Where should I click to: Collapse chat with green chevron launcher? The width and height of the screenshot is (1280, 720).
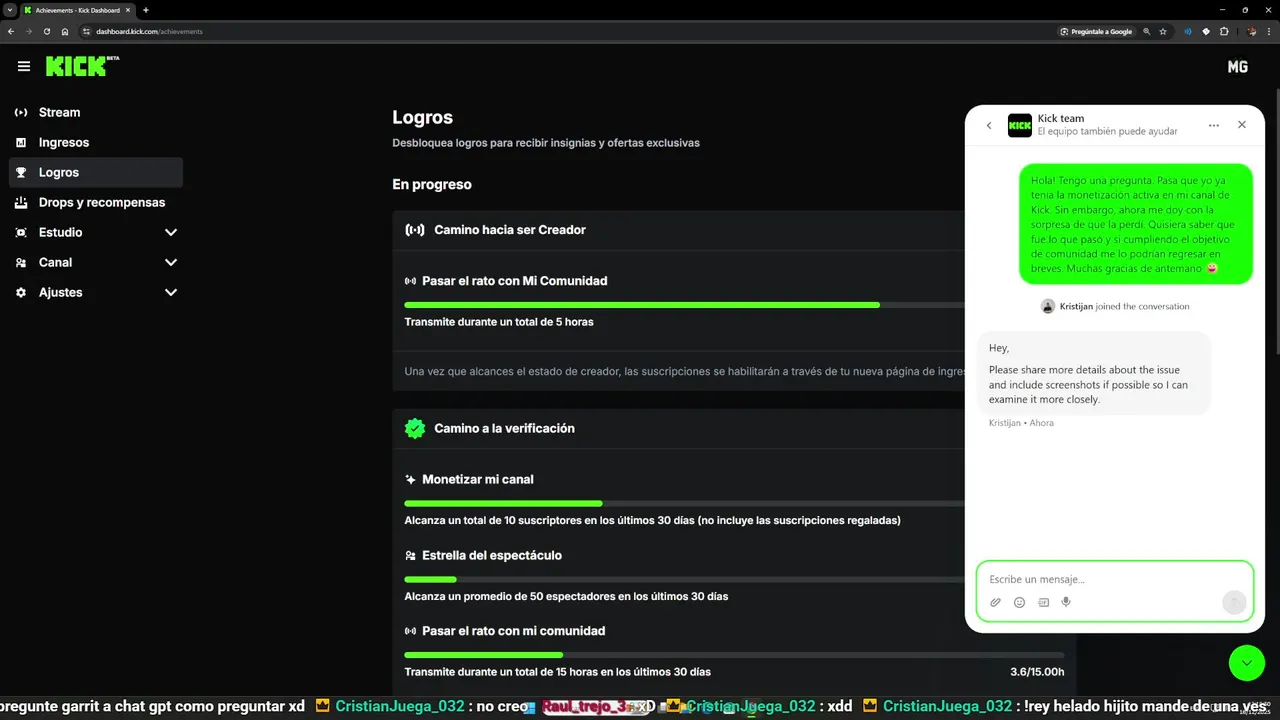[x=1247, y=663]
